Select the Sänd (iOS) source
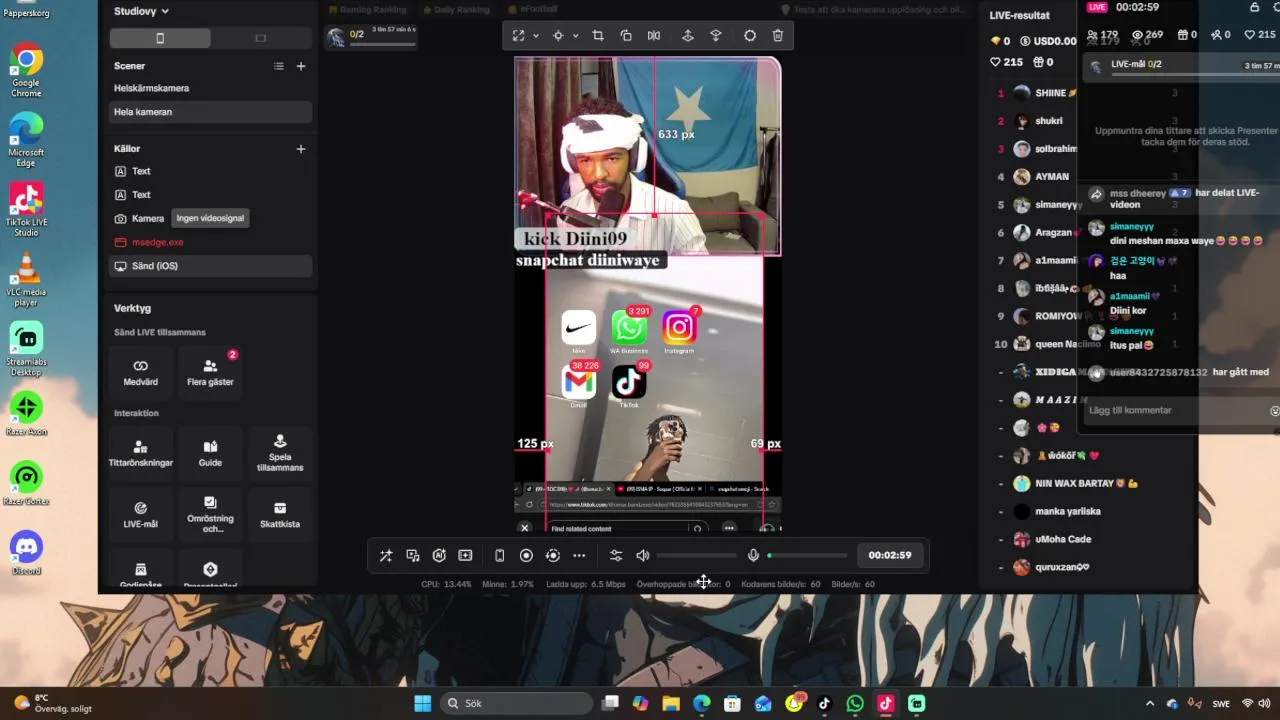Viewport: 1280px width, 720px height. [x=210, y=266]
